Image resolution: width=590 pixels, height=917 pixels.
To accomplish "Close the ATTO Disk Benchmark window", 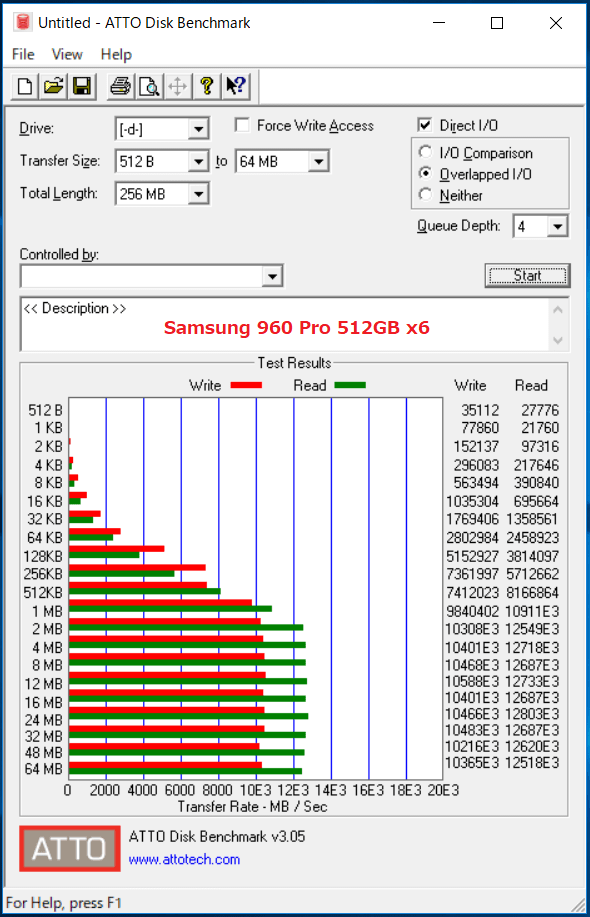I will pos(556,23).
